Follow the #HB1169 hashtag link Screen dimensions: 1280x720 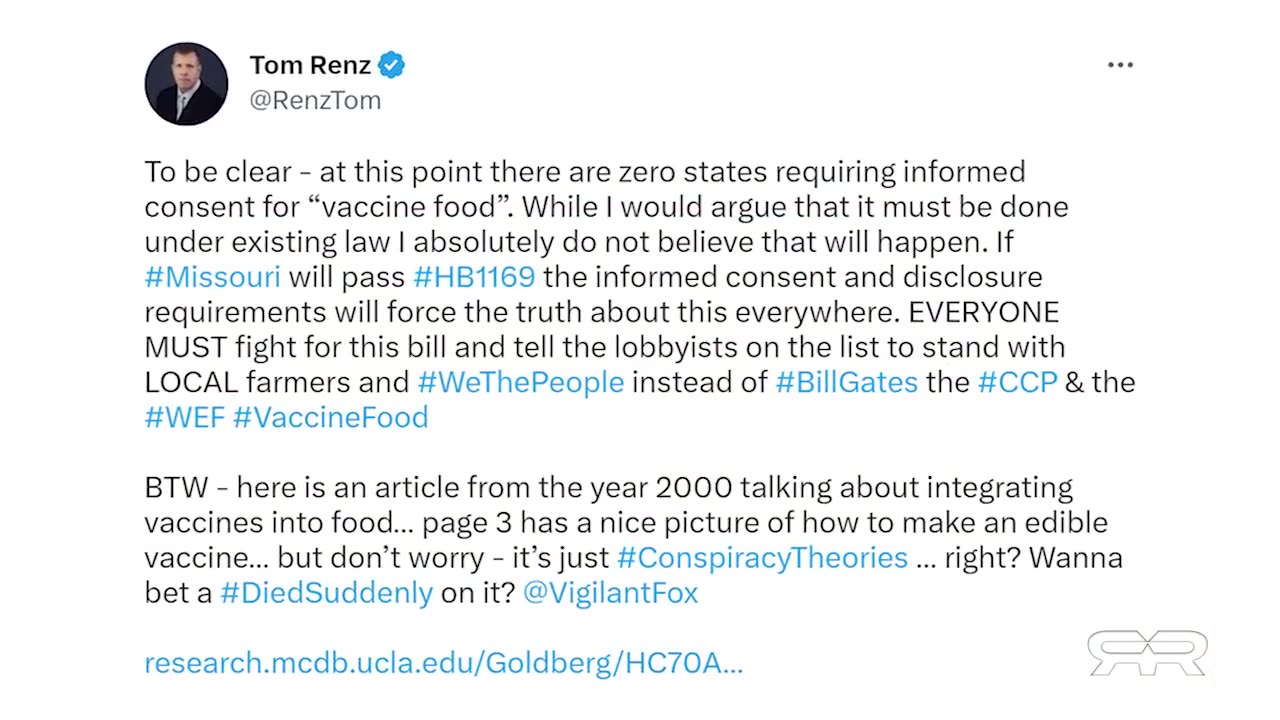click(x=474, y=277)
